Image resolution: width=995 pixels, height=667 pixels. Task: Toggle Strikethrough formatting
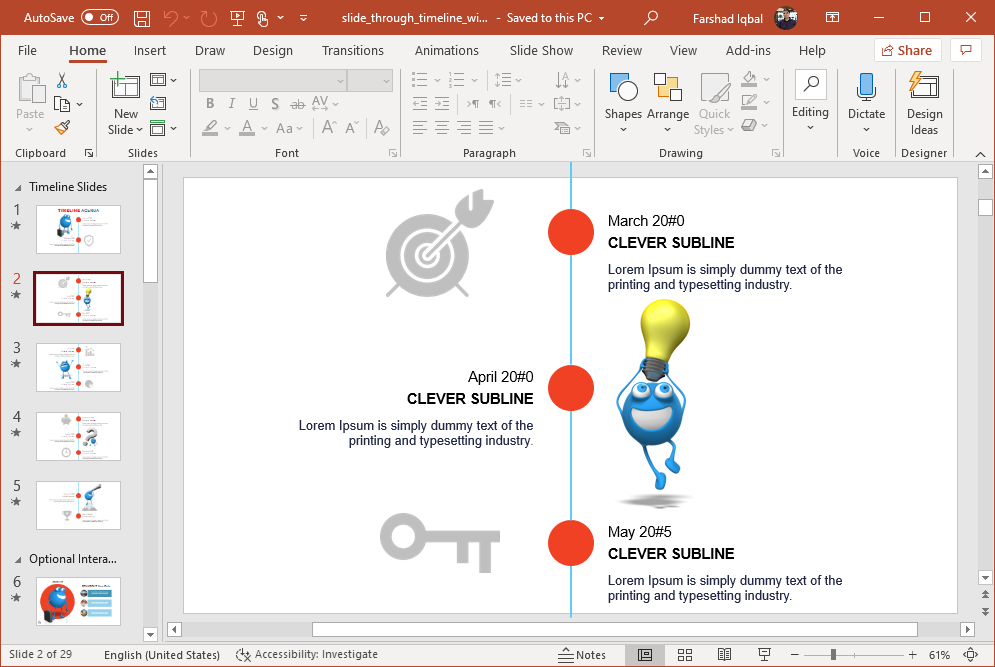(298, 103)
